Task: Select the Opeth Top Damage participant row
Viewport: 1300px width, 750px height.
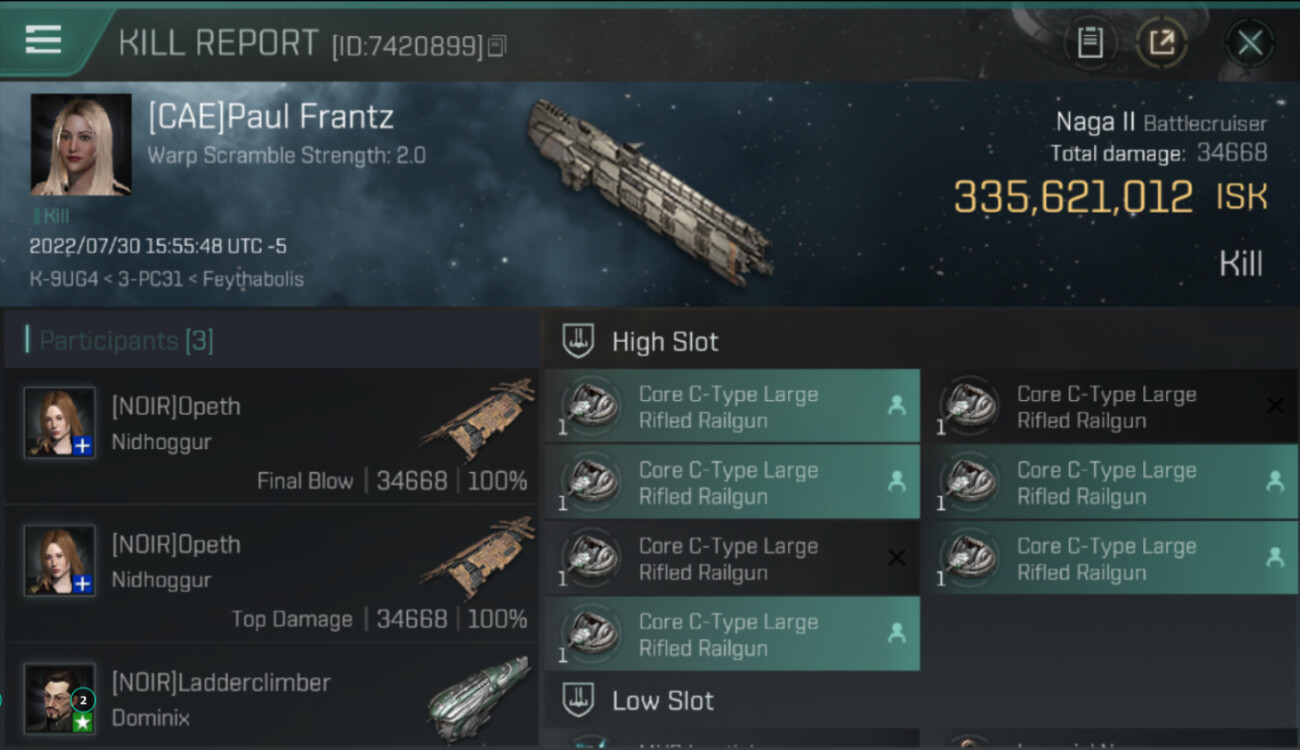Action: click(x=272, y=574)
